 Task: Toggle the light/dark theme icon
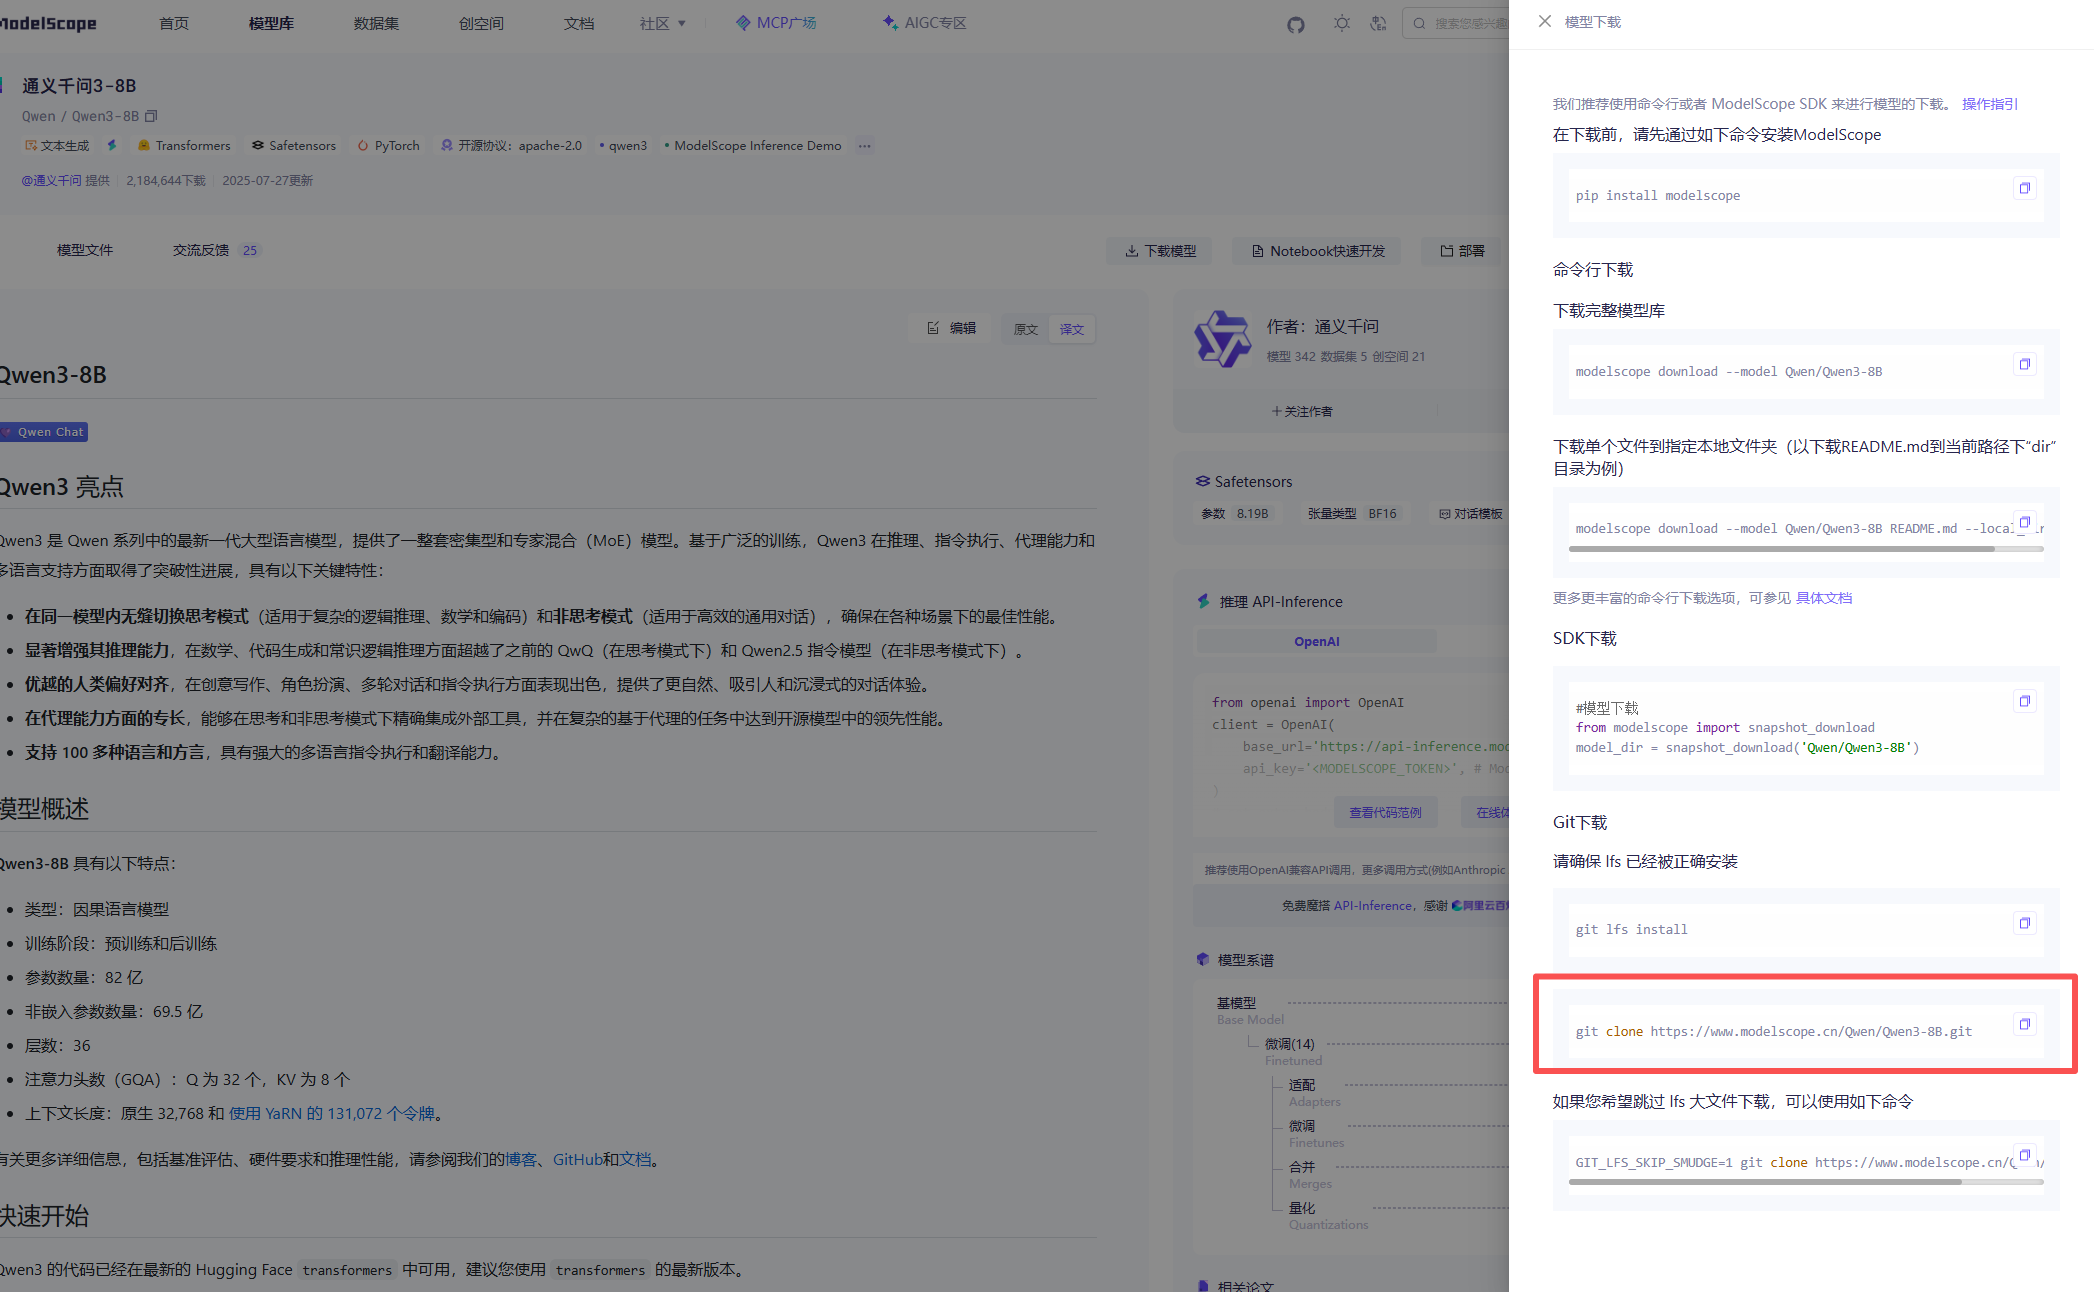pyautogui.click(x=1342, y=23)
